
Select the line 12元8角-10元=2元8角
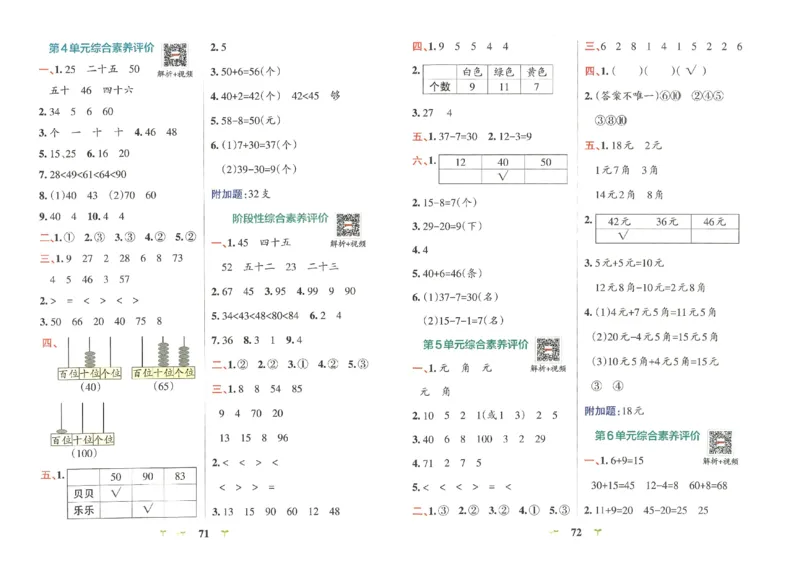(x=650, y=288)
